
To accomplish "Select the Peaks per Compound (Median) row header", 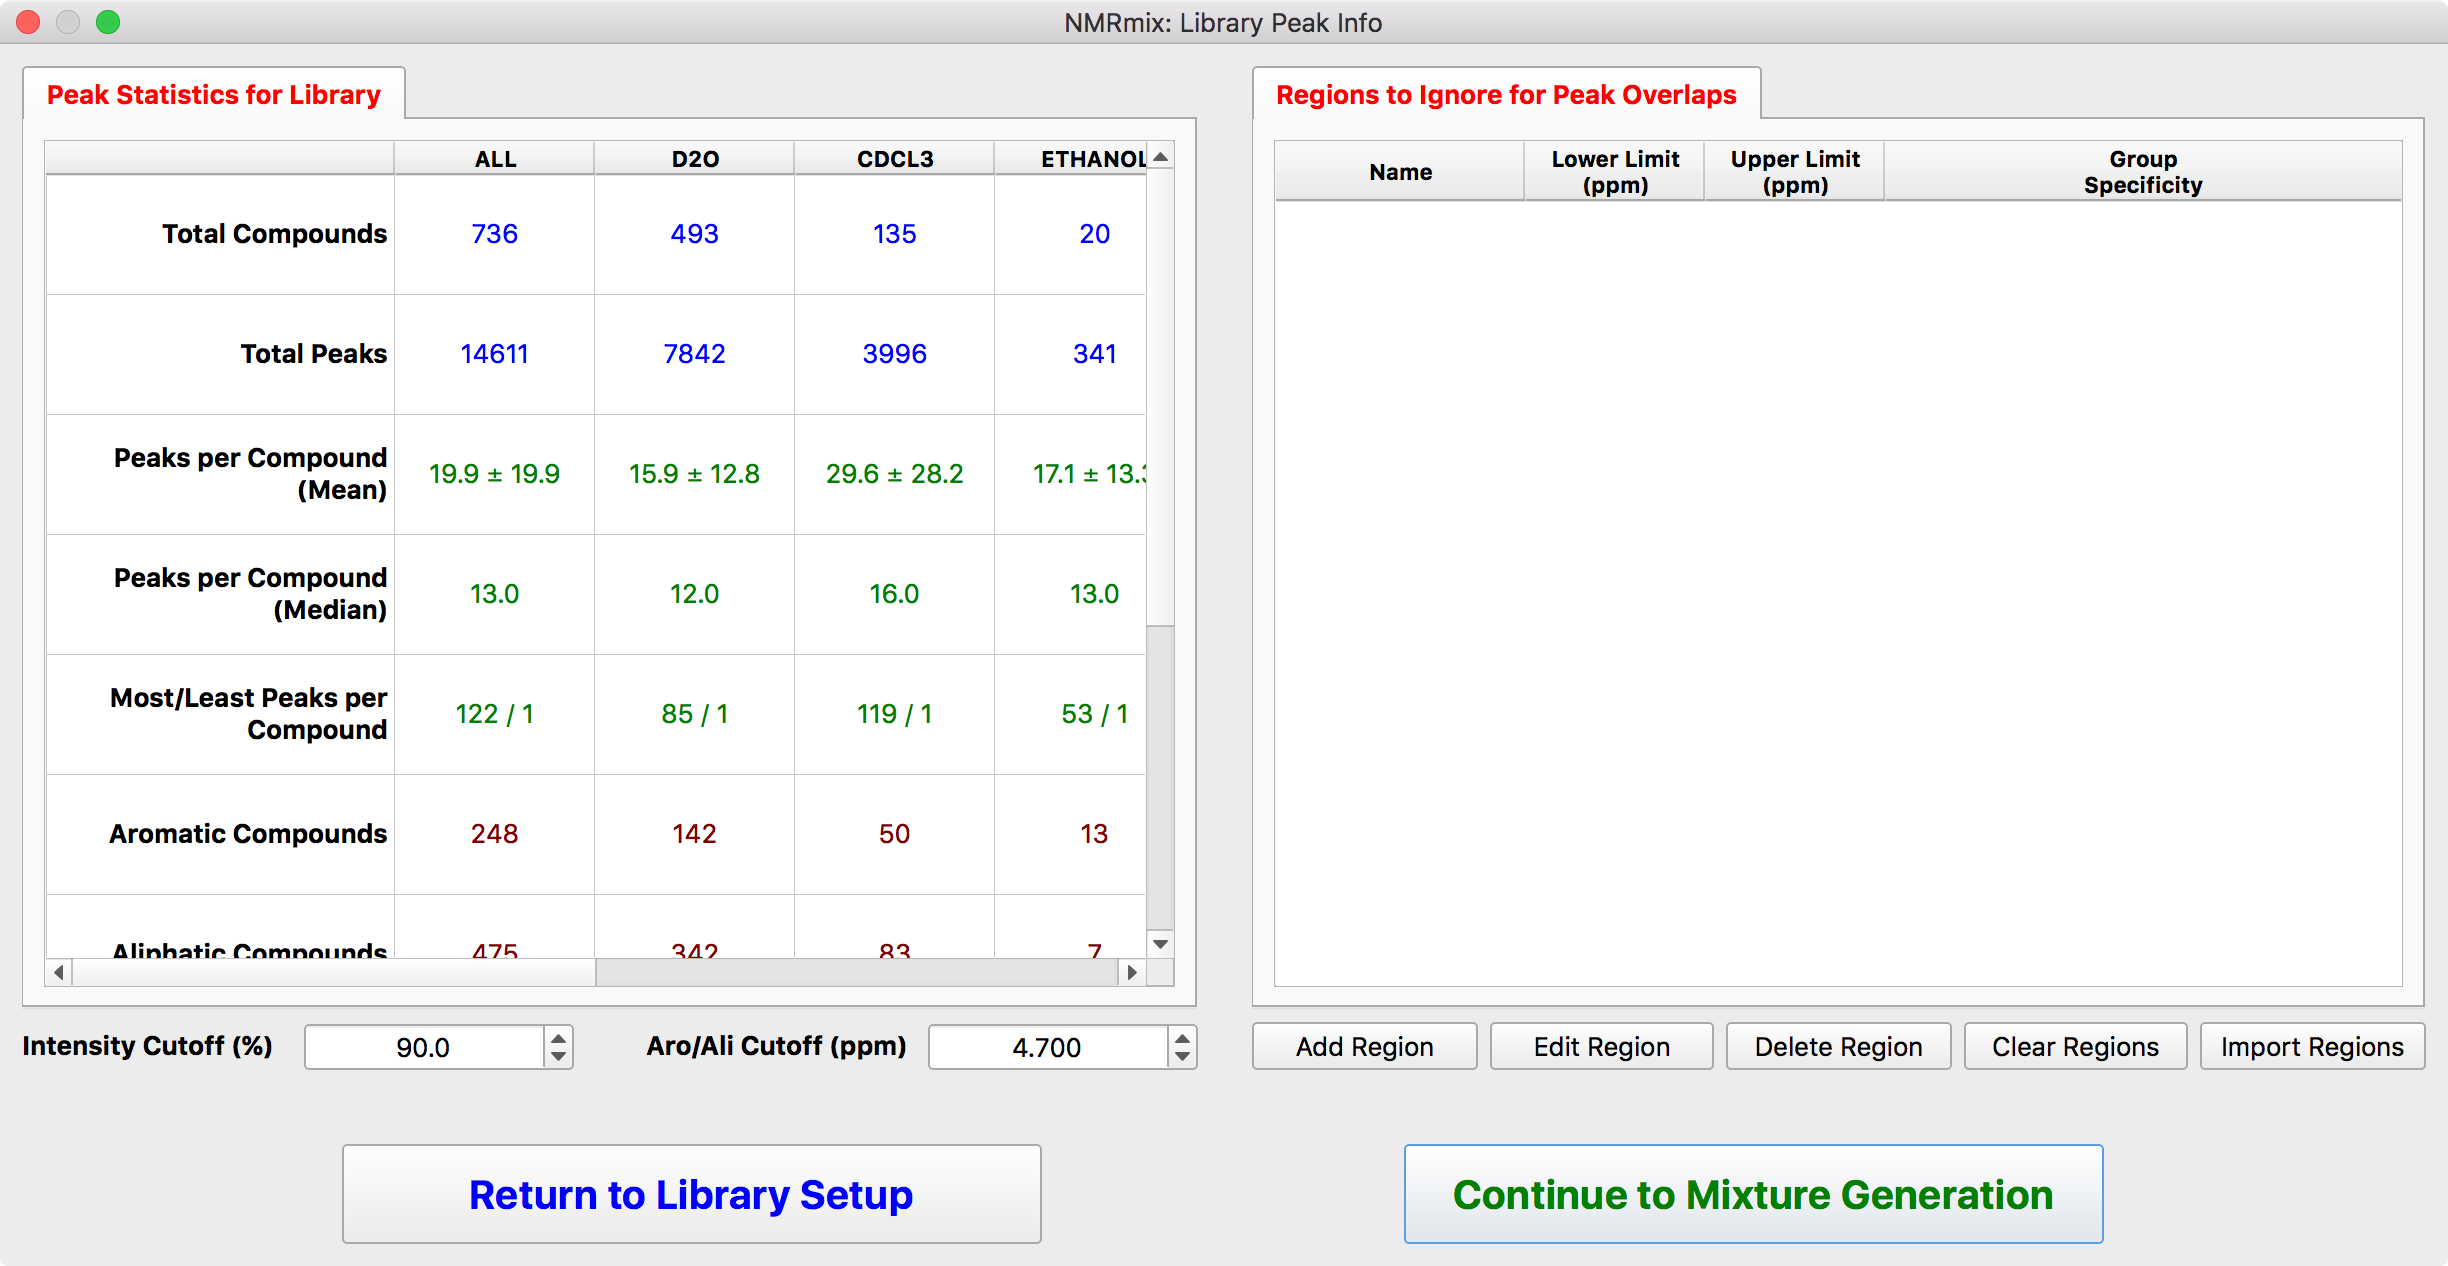I will tap(221, 594).
